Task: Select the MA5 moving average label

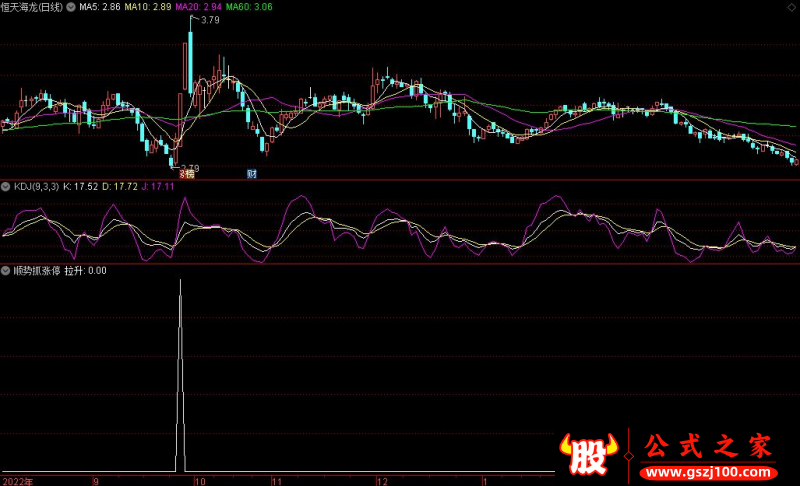Action: [100, 7]
